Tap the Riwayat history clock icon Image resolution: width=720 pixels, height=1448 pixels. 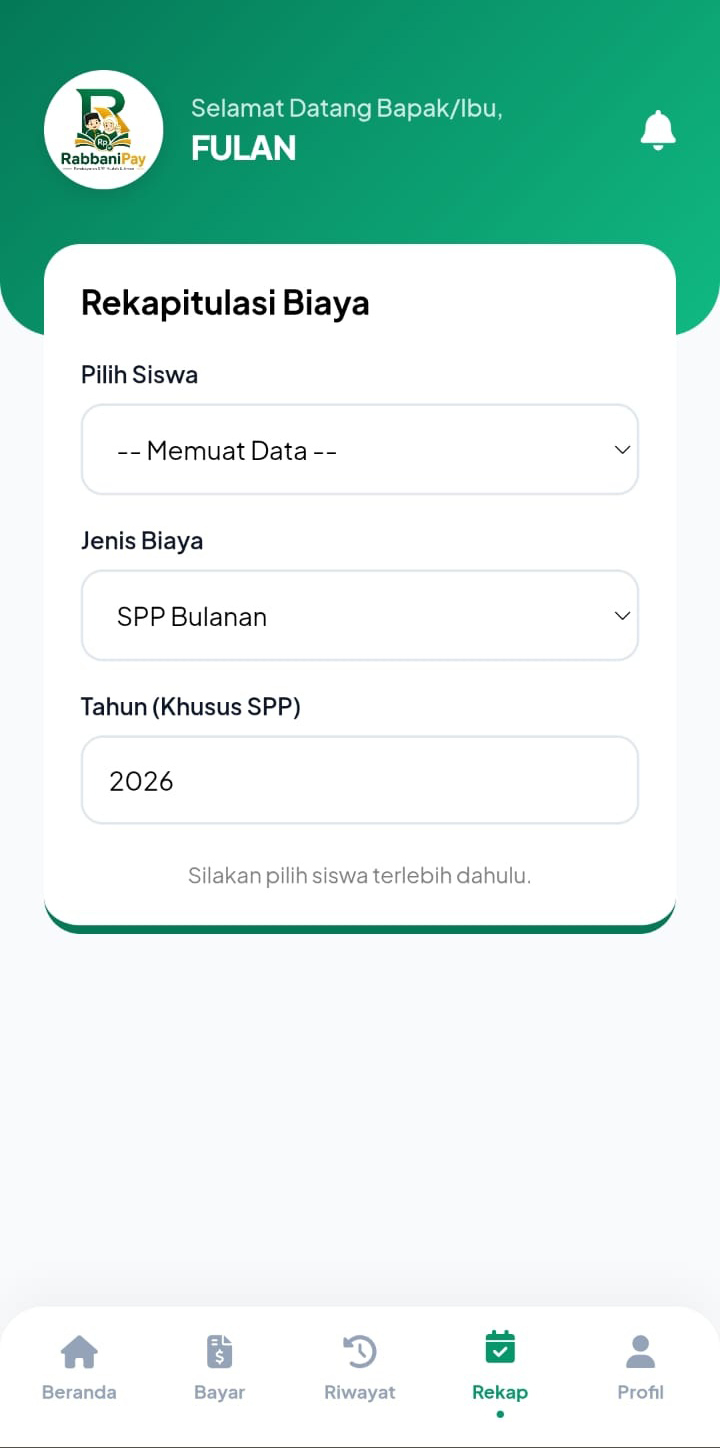click(360, 1351)
